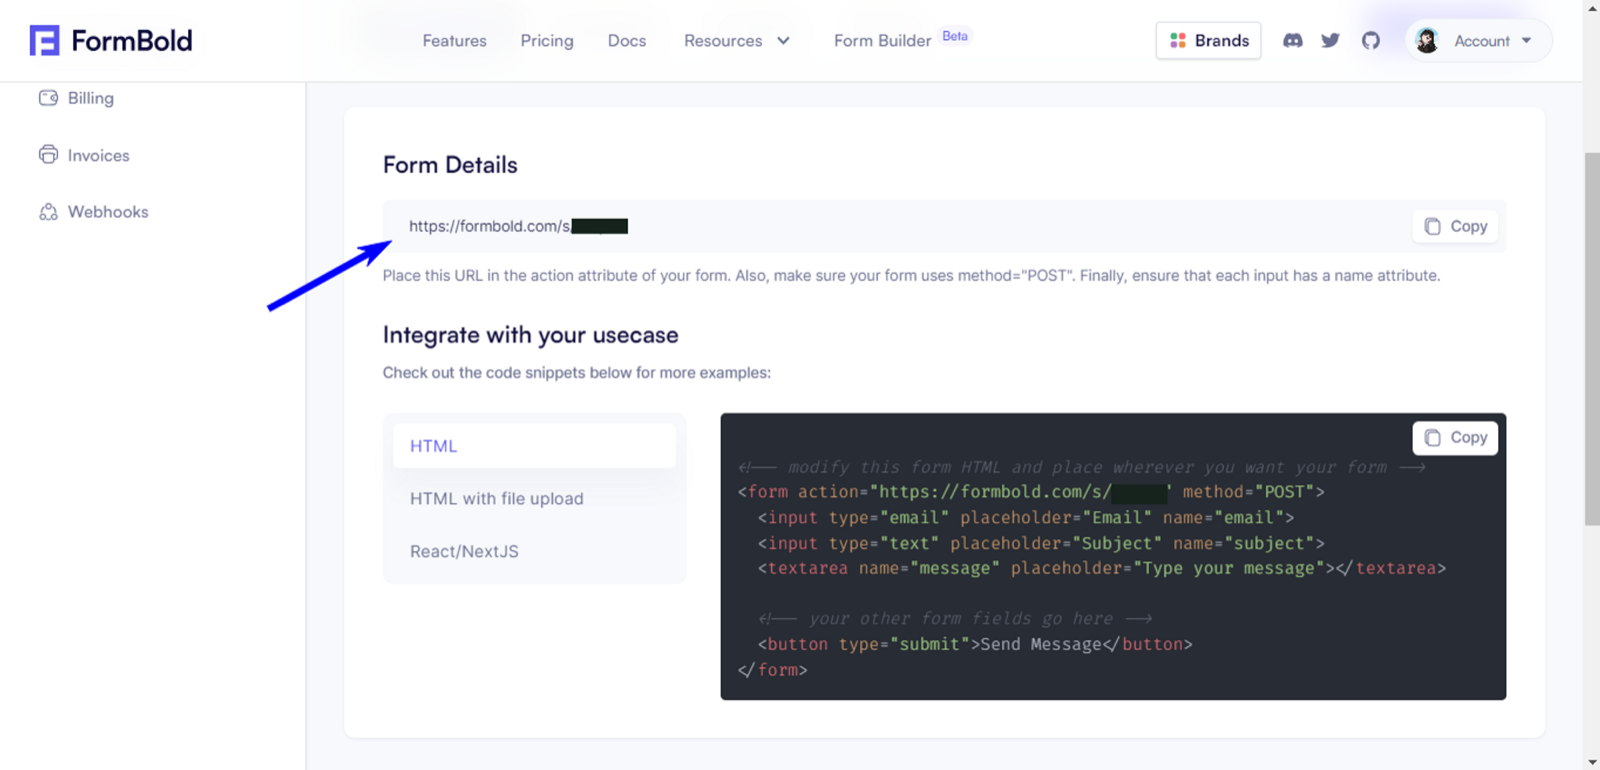Open the Brands button
Image resolution: width=1600 pixels, height=770 pixels.
point(1208,41)
